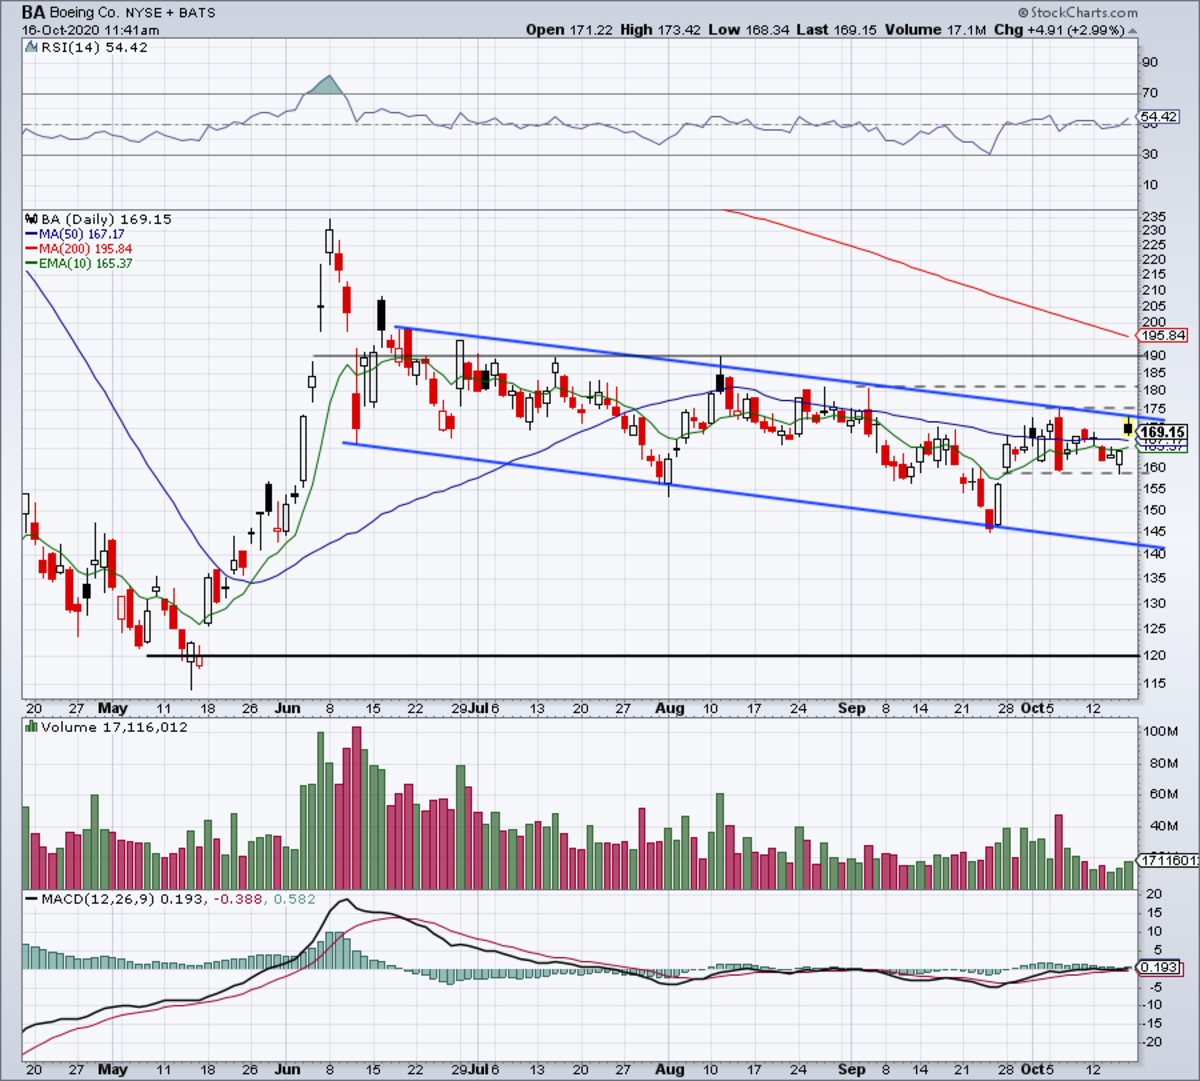The height and width of the screenshot is (1081, 1200).
Task: Click the 100M volume axis label
Action: click(x=1162, y=732)
